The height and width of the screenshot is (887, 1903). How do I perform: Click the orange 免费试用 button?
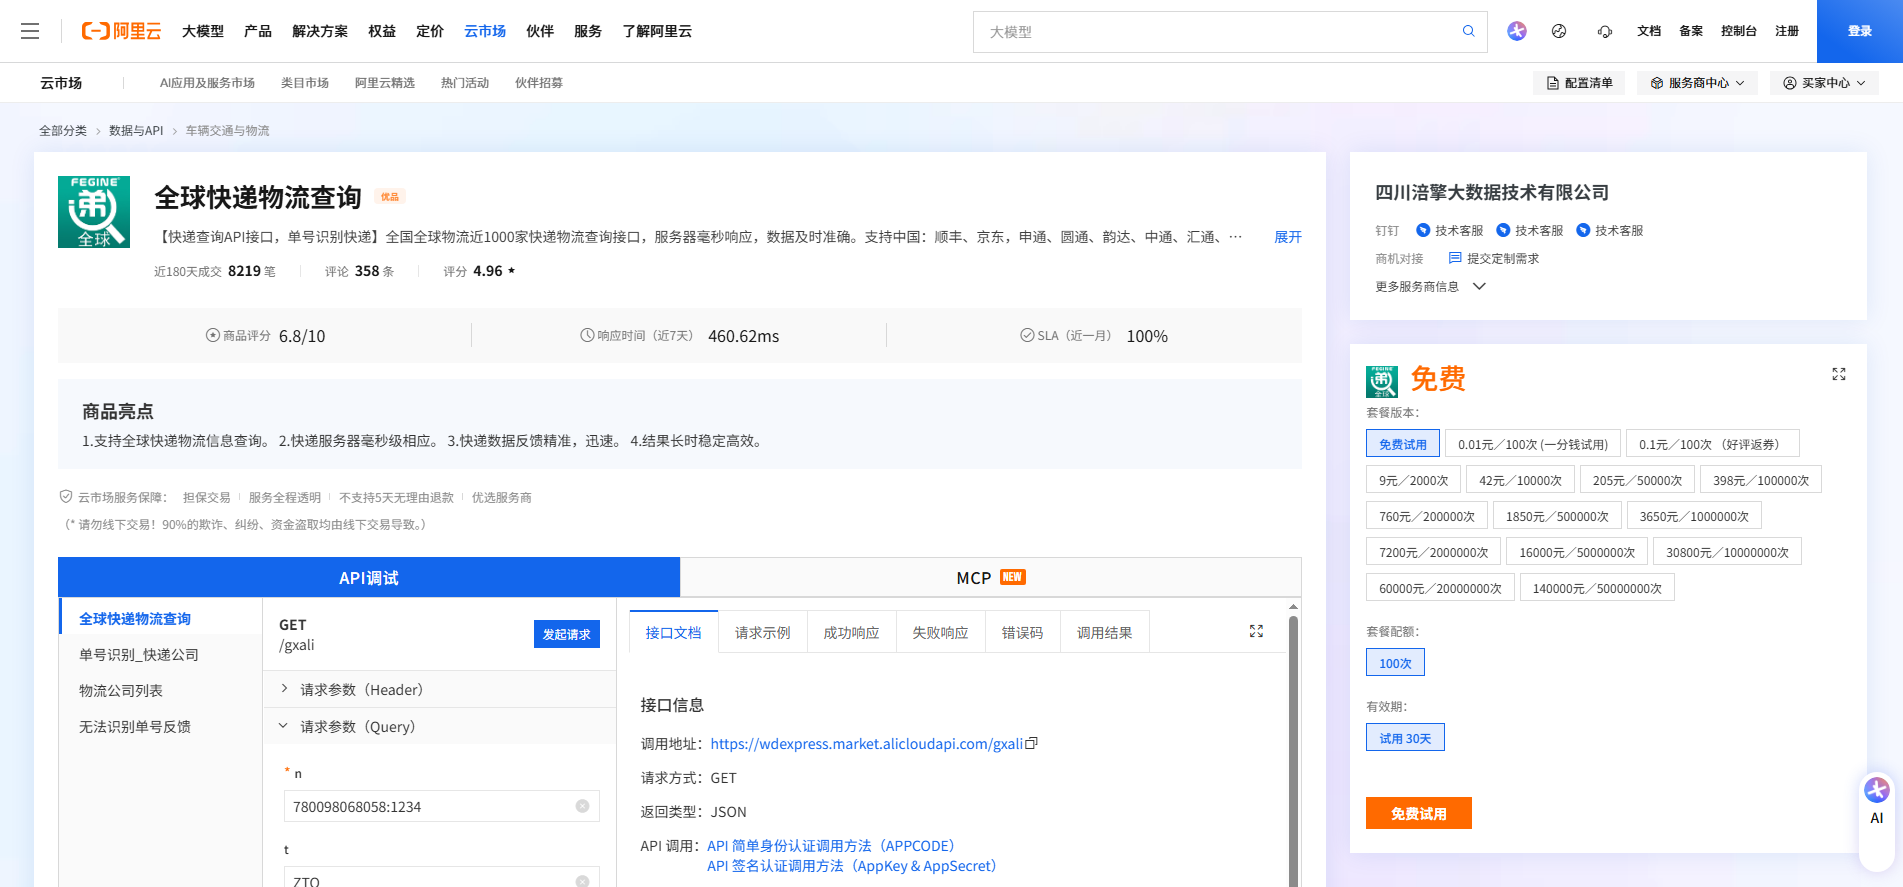point(1419,813)
